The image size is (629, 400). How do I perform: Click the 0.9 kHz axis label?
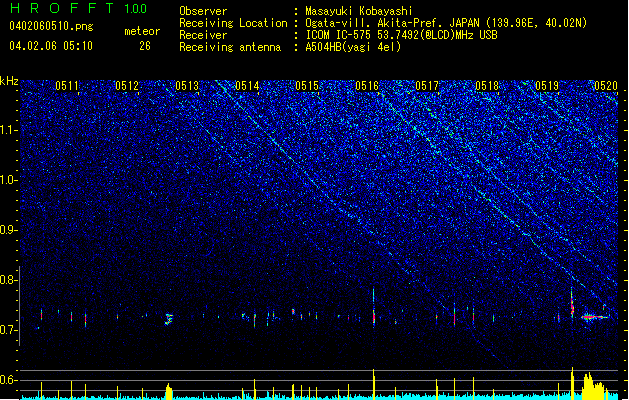tap(9, 230)
